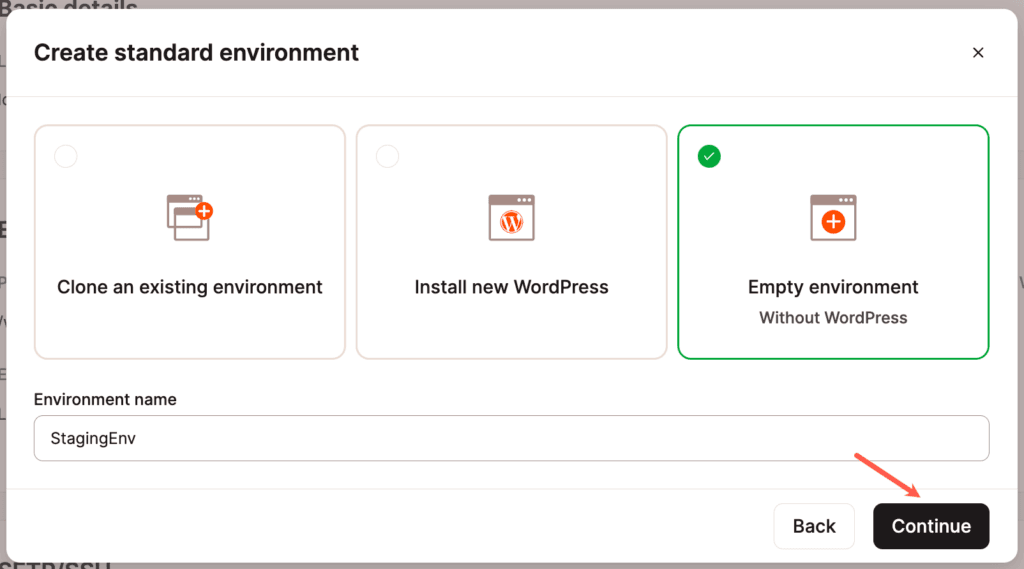Click the 'Environment name' field label
This screenshot has height=569, width=1024.
(x=105, y=399)
